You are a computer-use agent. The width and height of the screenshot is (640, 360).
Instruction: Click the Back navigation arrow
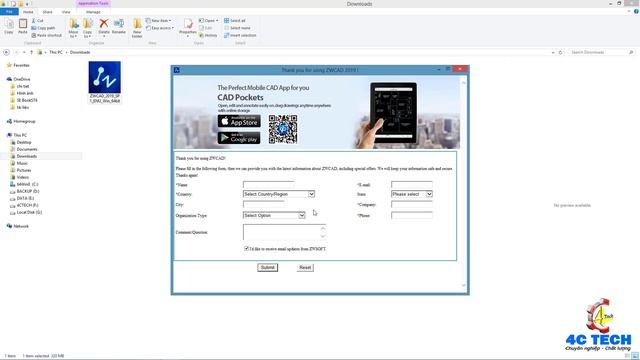tap(6, 52)
